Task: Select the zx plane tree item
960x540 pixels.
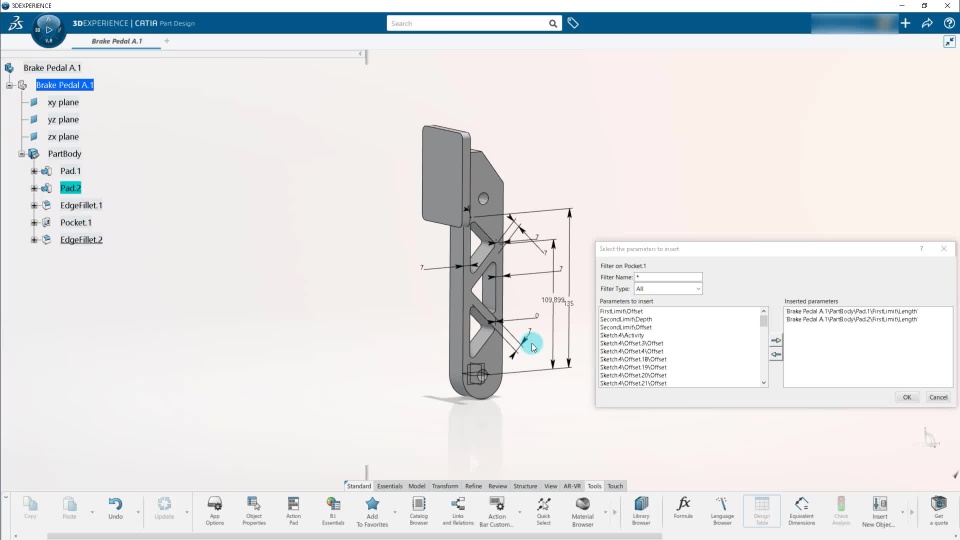Action: (x=63, y=137)
